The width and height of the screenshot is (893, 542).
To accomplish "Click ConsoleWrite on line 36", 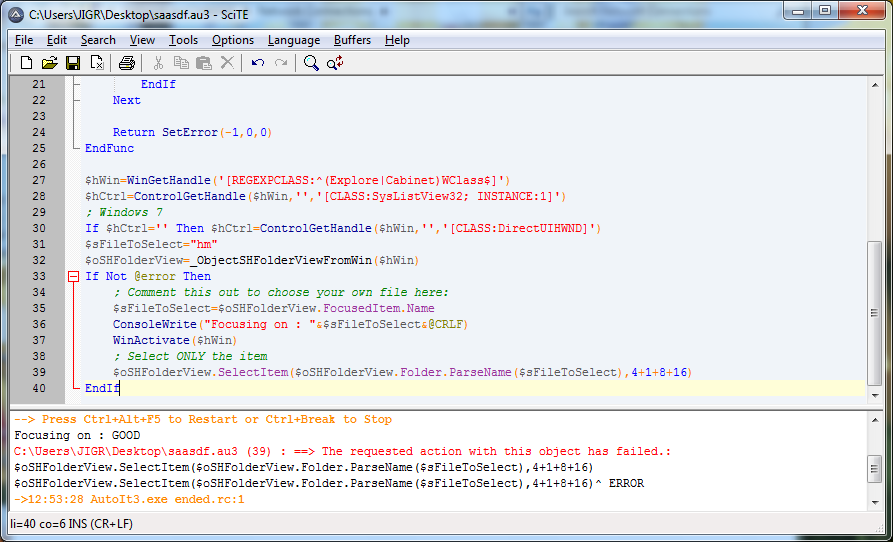I will 155,325.
